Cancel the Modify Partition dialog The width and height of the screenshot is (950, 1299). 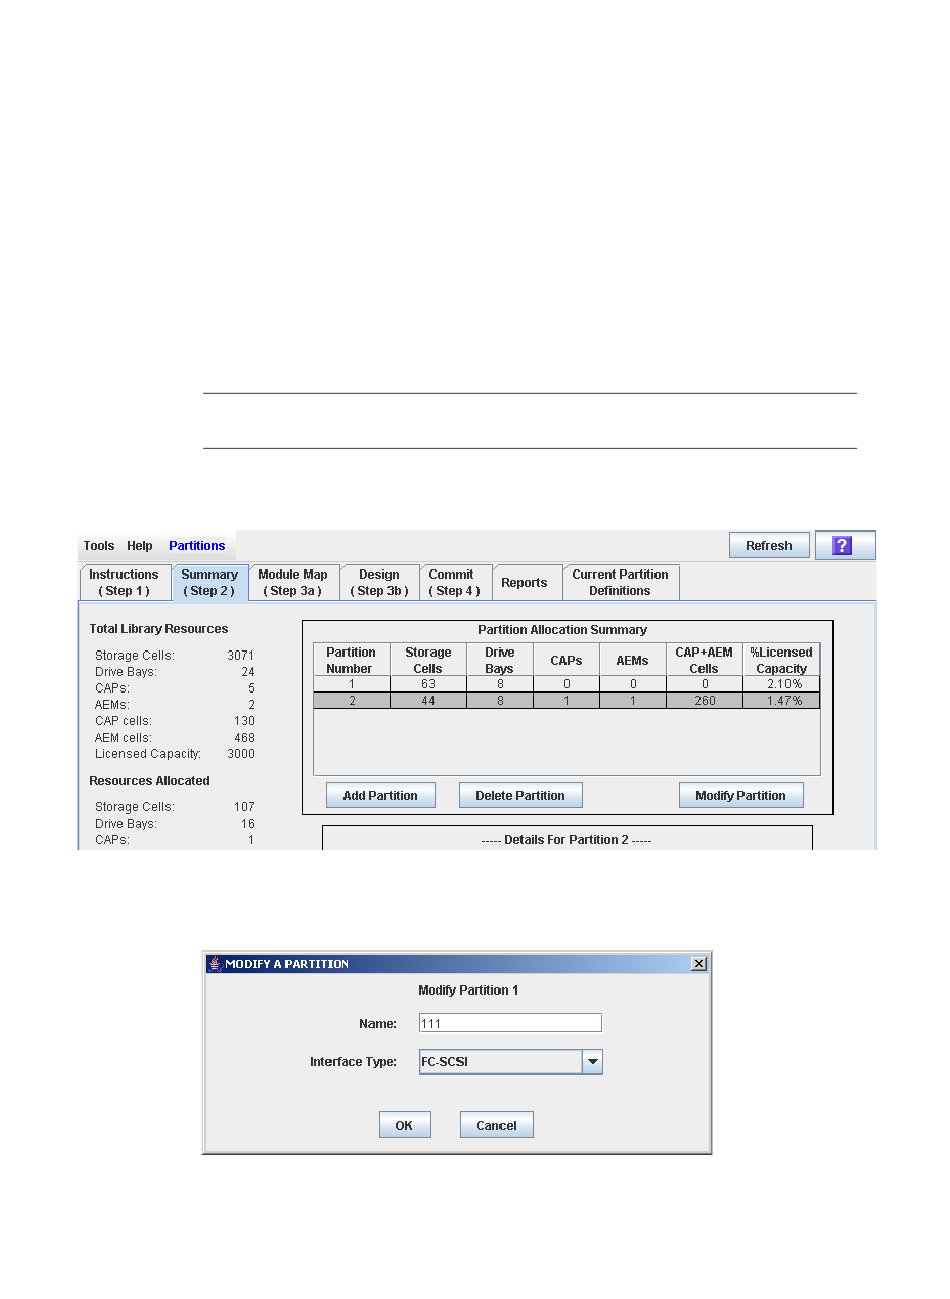coord(496,1125)
